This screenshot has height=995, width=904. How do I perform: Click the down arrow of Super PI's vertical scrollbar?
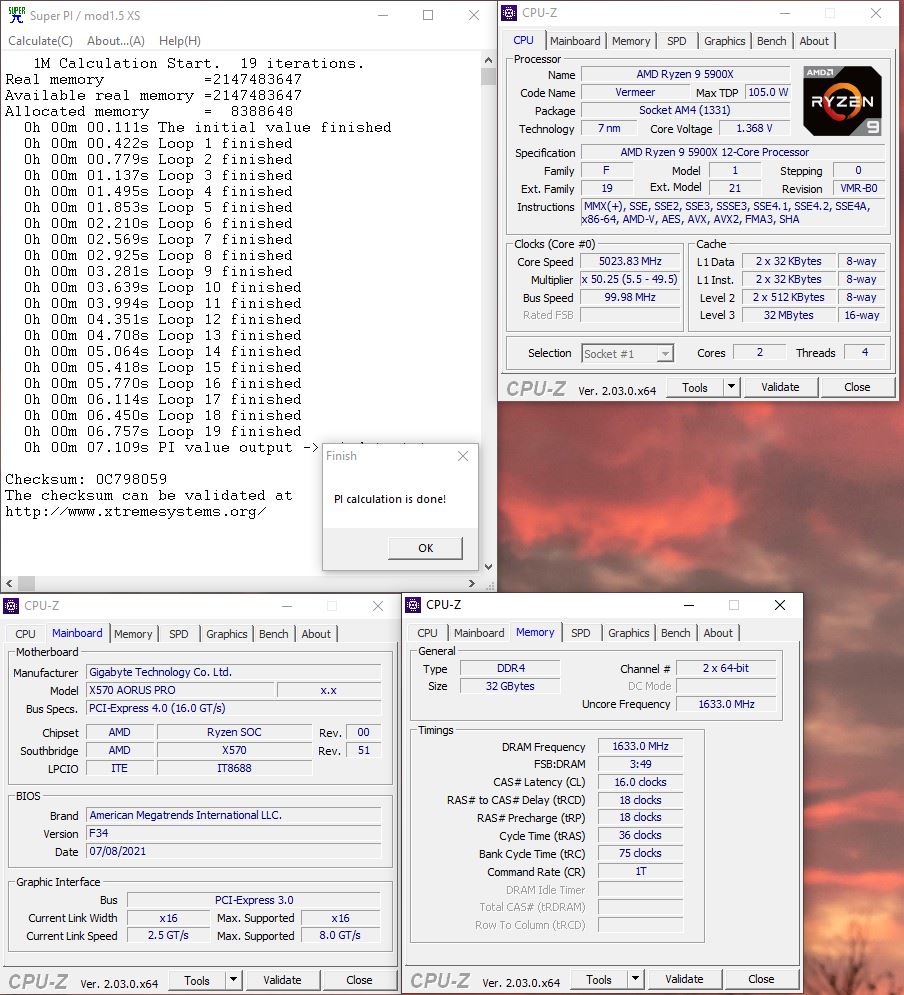coord(488,567)
